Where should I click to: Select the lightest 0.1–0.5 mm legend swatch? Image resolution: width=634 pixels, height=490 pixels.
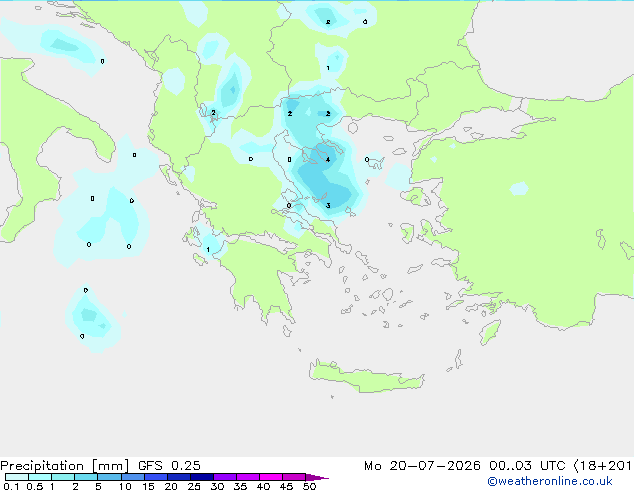point(17,477)
